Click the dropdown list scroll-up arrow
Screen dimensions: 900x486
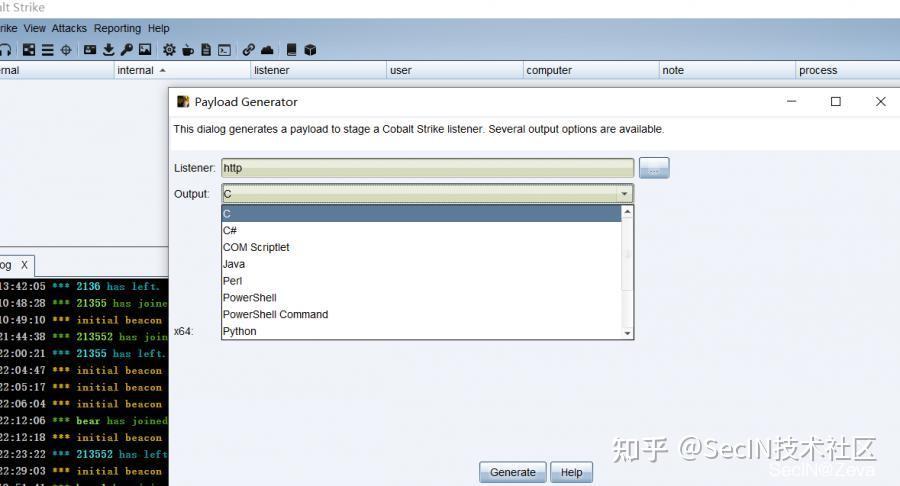coord(627,212)
